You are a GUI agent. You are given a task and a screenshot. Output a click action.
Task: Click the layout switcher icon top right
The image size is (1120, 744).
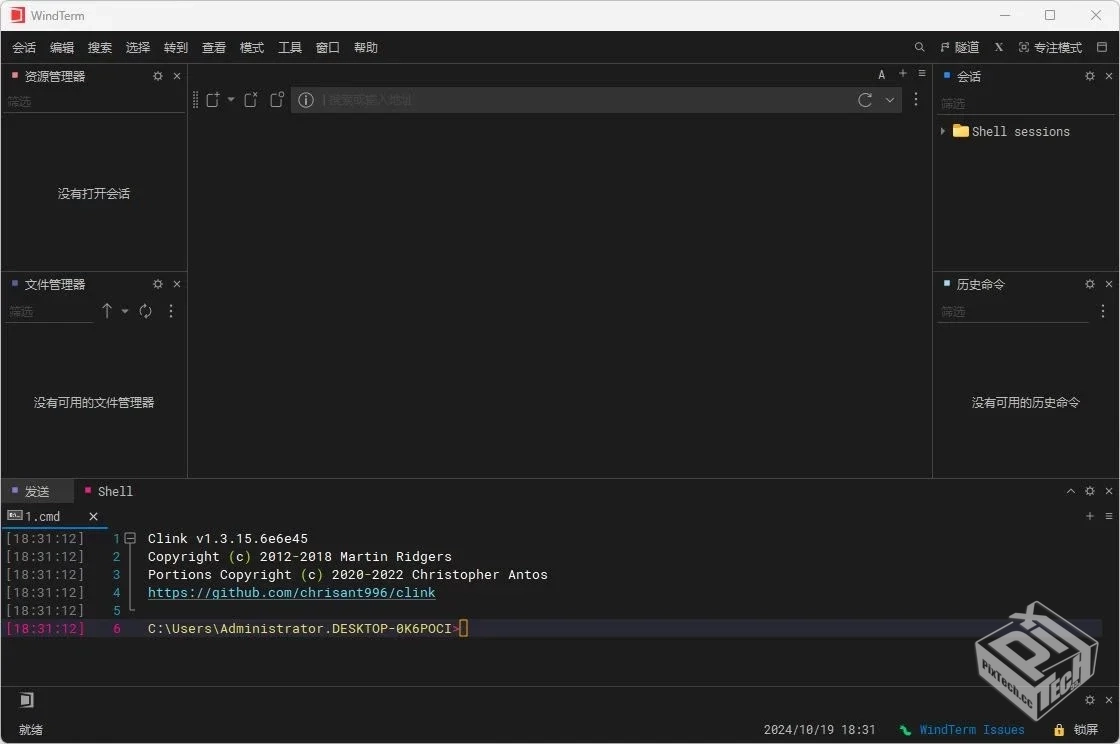click(x=1104, y=47)
